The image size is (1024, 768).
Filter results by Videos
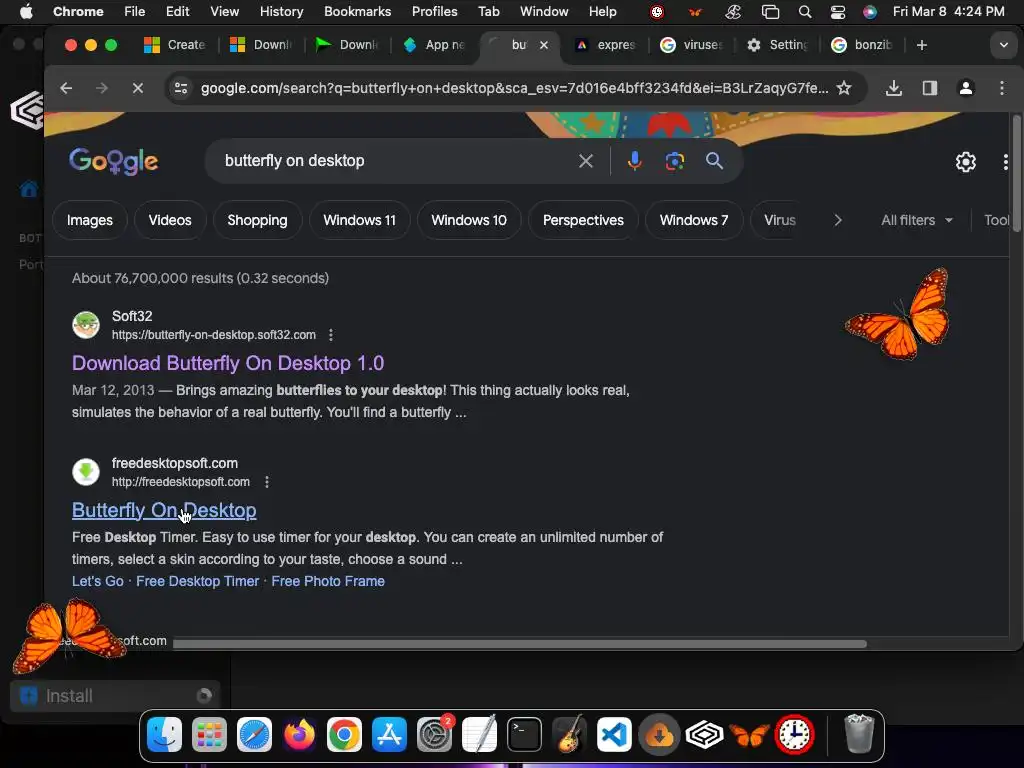(170, 220)
